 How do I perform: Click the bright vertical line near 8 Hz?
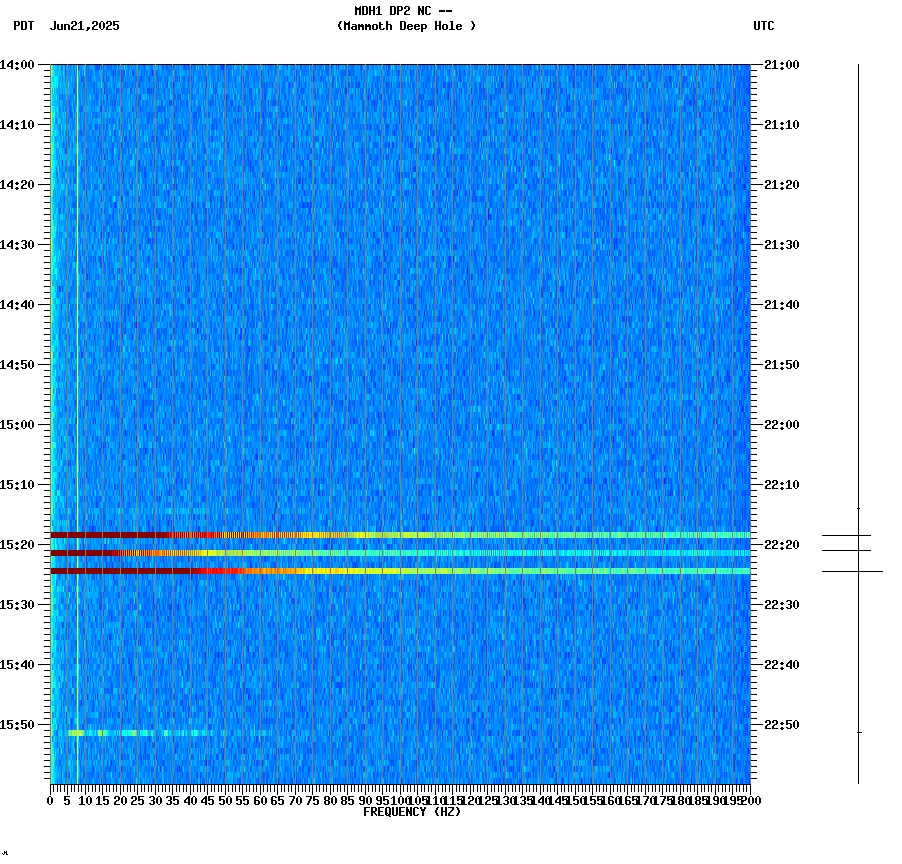point(76,400)
